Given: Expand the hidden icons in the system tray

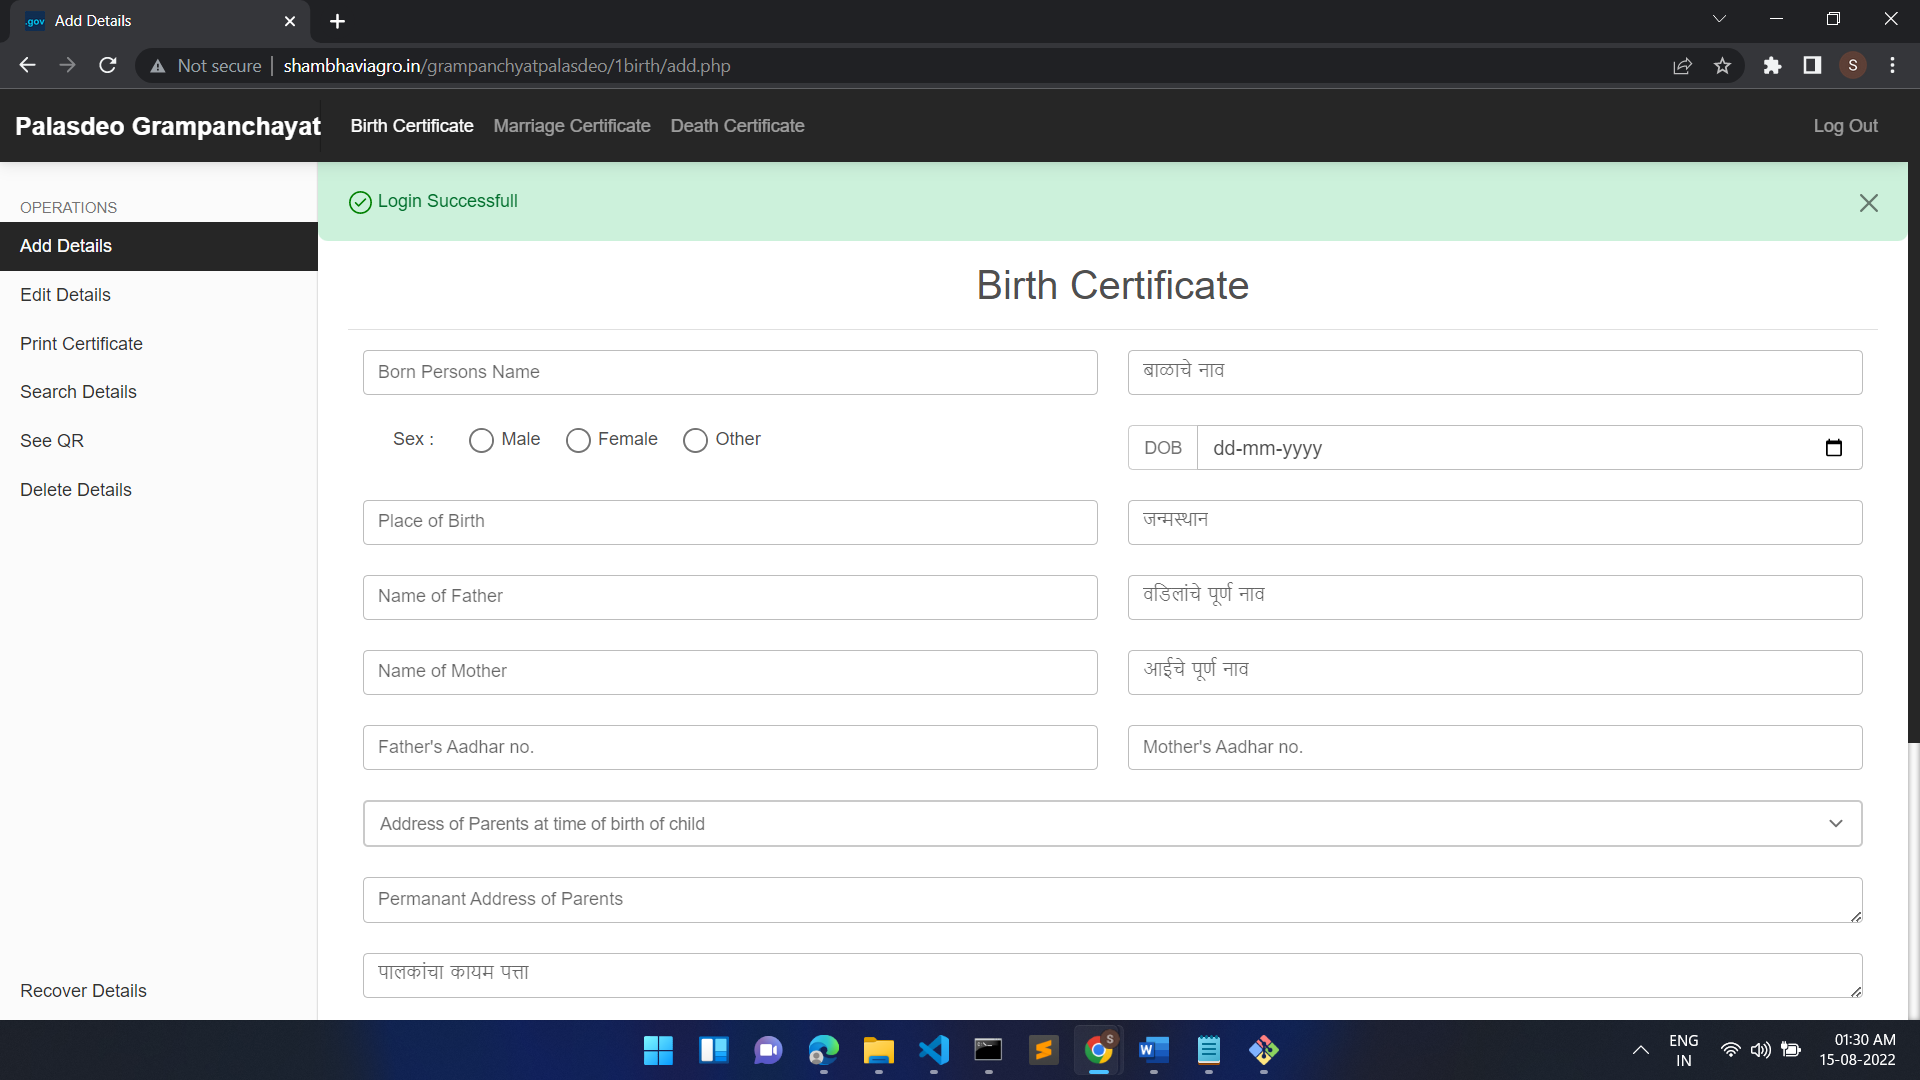Looking at the screenshot, I should (x=1639, y=1050).
